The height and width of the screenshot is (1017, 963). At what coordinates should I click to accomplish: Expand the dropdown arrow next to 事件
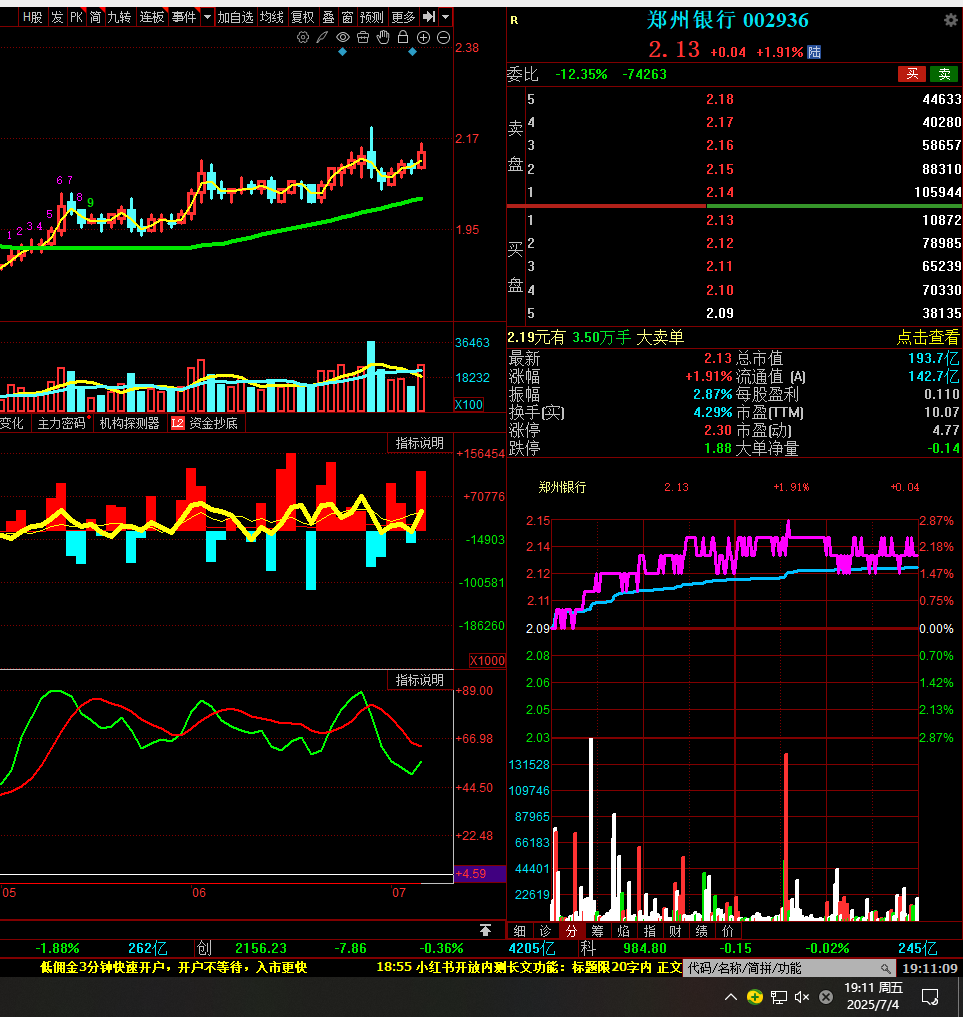(207, 17)
